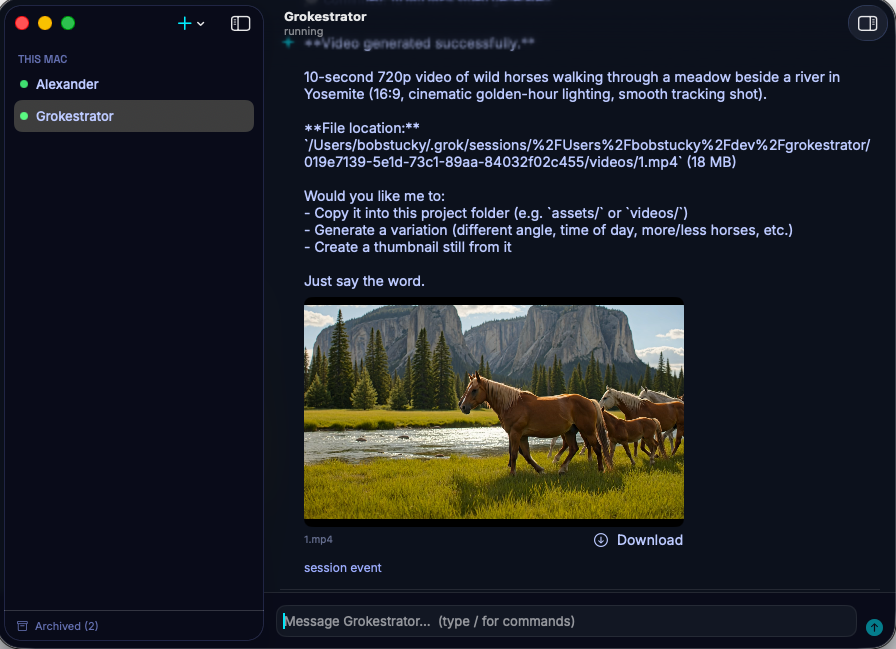Click the File location line
Image resolution: width=896 pixels, height=649 pixels.
(x=362, y=128)
